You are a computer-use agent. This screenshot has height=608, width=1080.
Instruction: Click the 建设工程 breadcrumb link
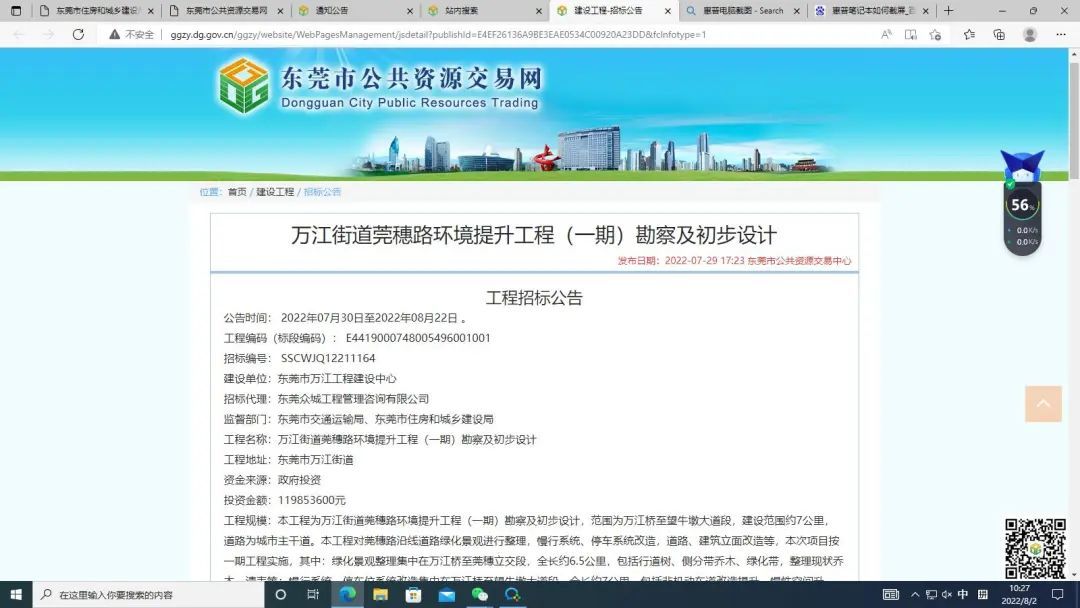[275, 192]
